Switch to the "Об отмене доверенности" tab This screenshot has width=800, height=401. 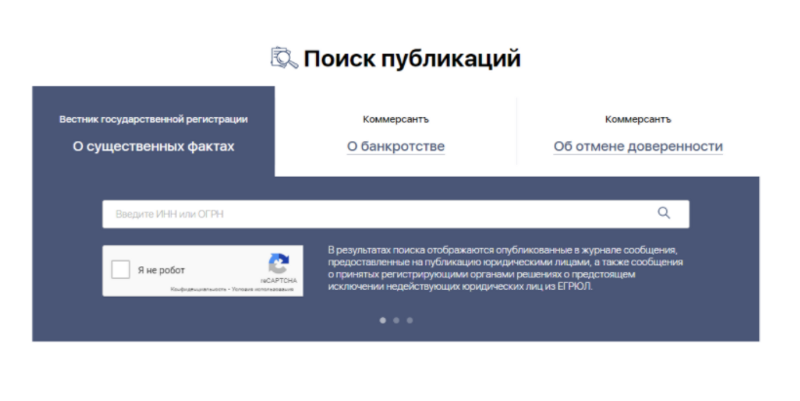pos(638,146)
